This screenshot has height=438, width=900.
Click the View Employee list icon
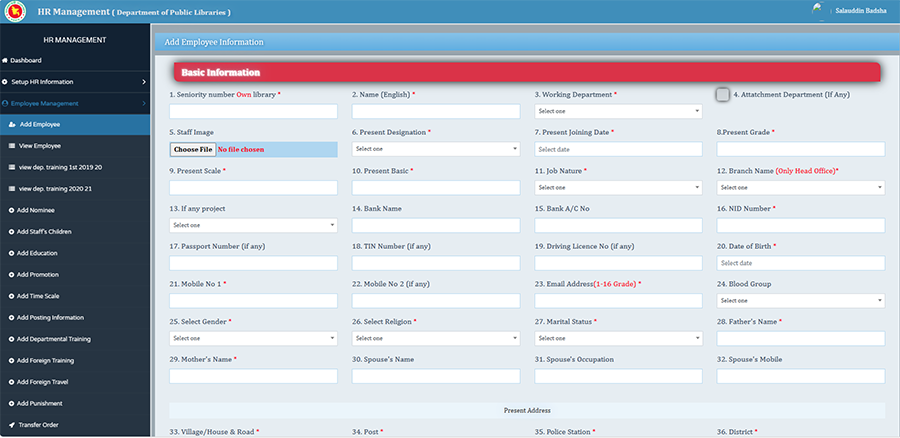12,146
